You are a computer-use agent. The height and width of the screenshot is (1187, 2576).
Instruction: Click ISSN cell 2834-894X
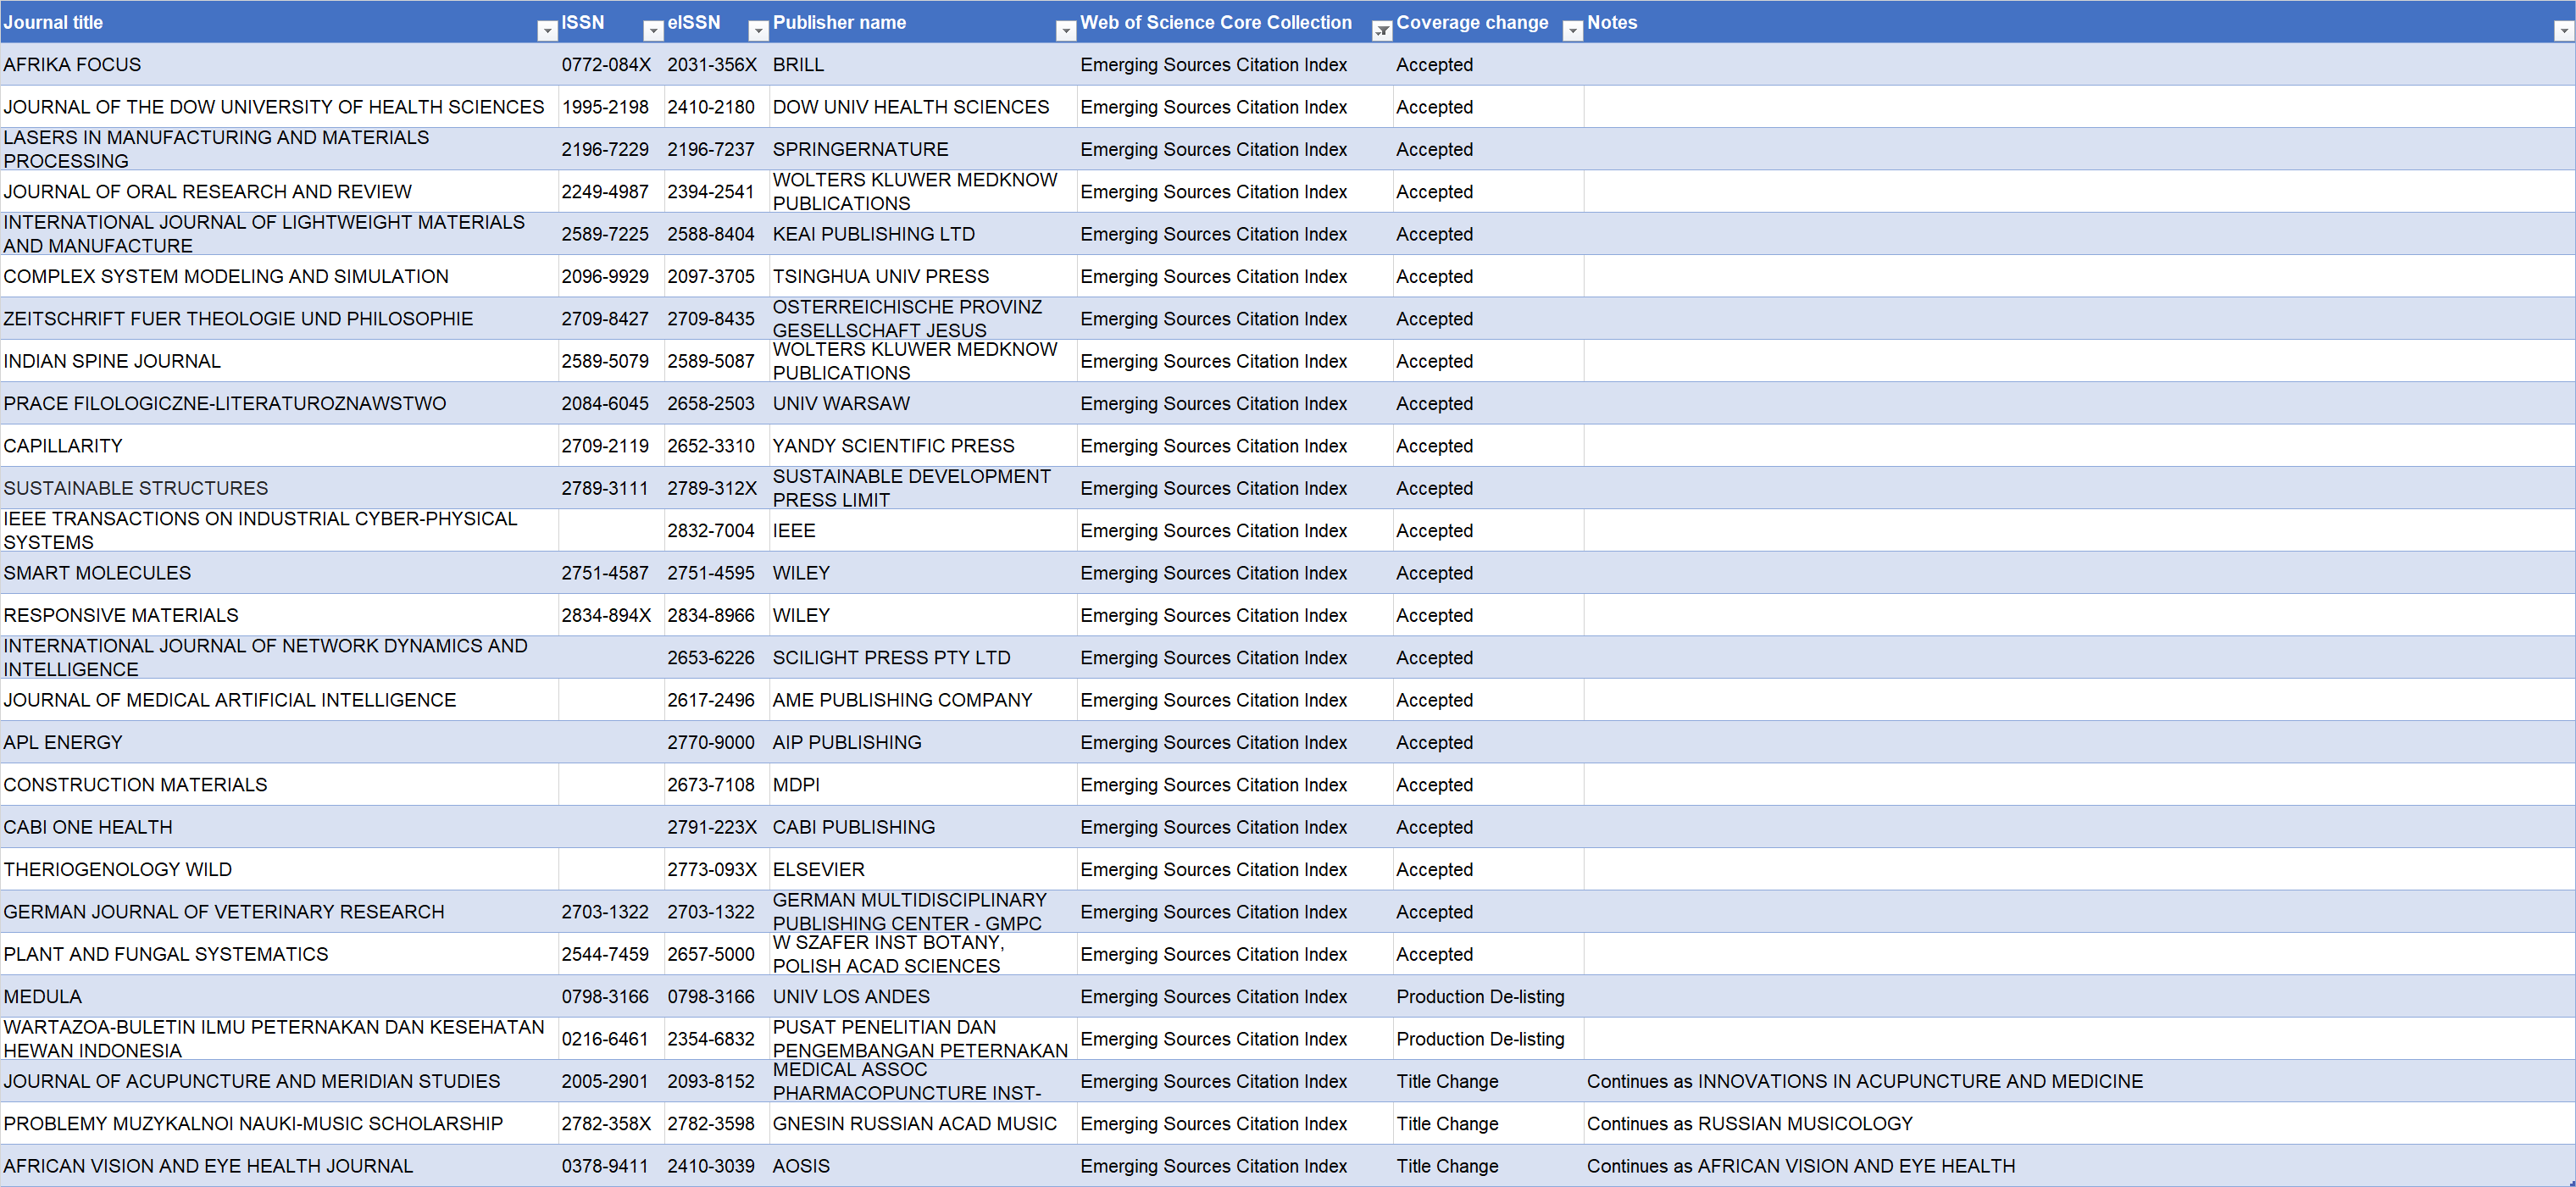tap(611, 615)
